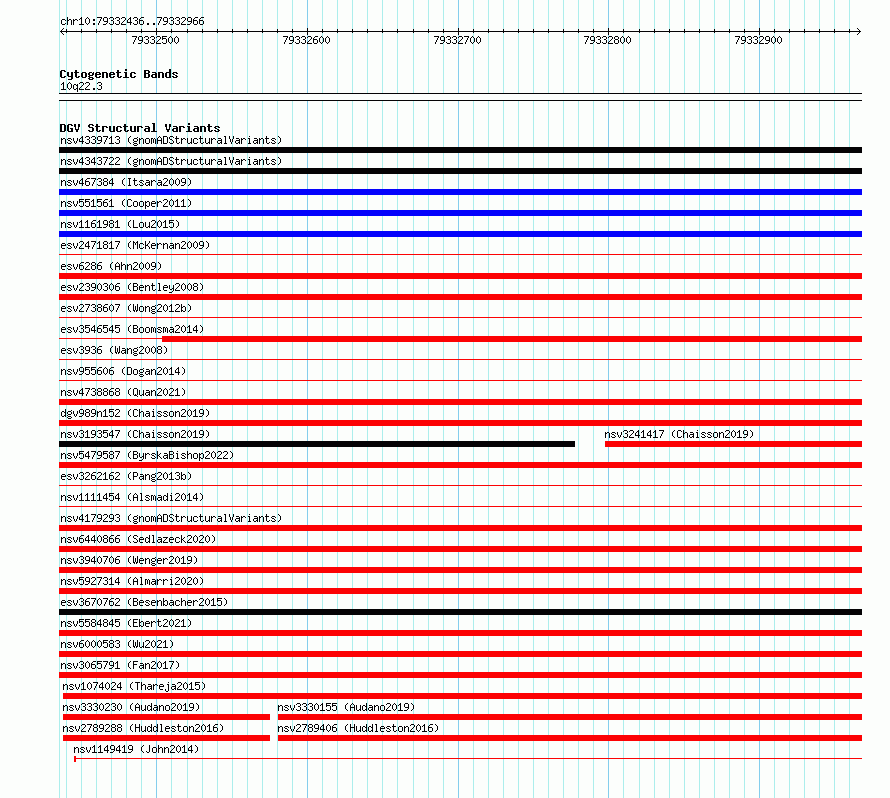The height and width of the screenshot is (798, 890).
Task: Open nsv467384 (Itsara2009) variant label
Action: [x=126, y=182]
